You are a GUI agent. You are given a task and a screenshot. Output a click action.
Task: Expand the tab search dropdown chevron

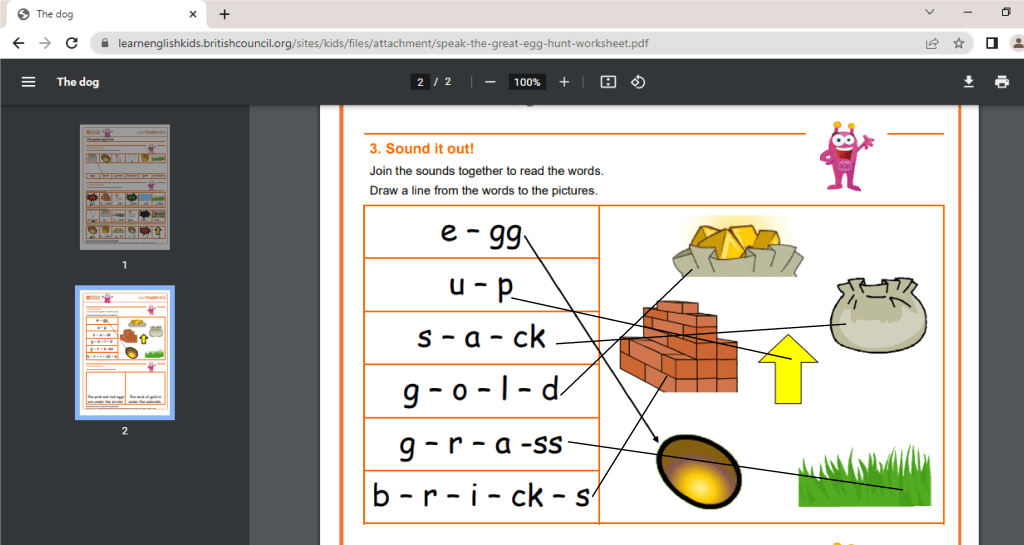point(929,12)
